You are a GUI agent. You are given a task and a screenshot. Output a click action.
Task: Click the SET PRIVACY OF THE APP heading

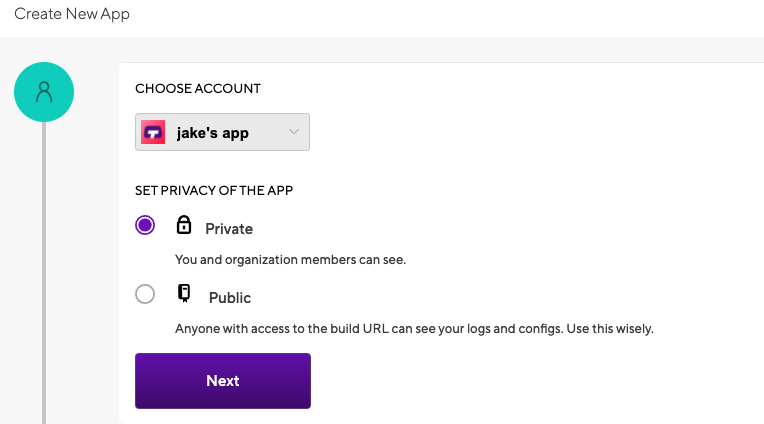point(214,191)
